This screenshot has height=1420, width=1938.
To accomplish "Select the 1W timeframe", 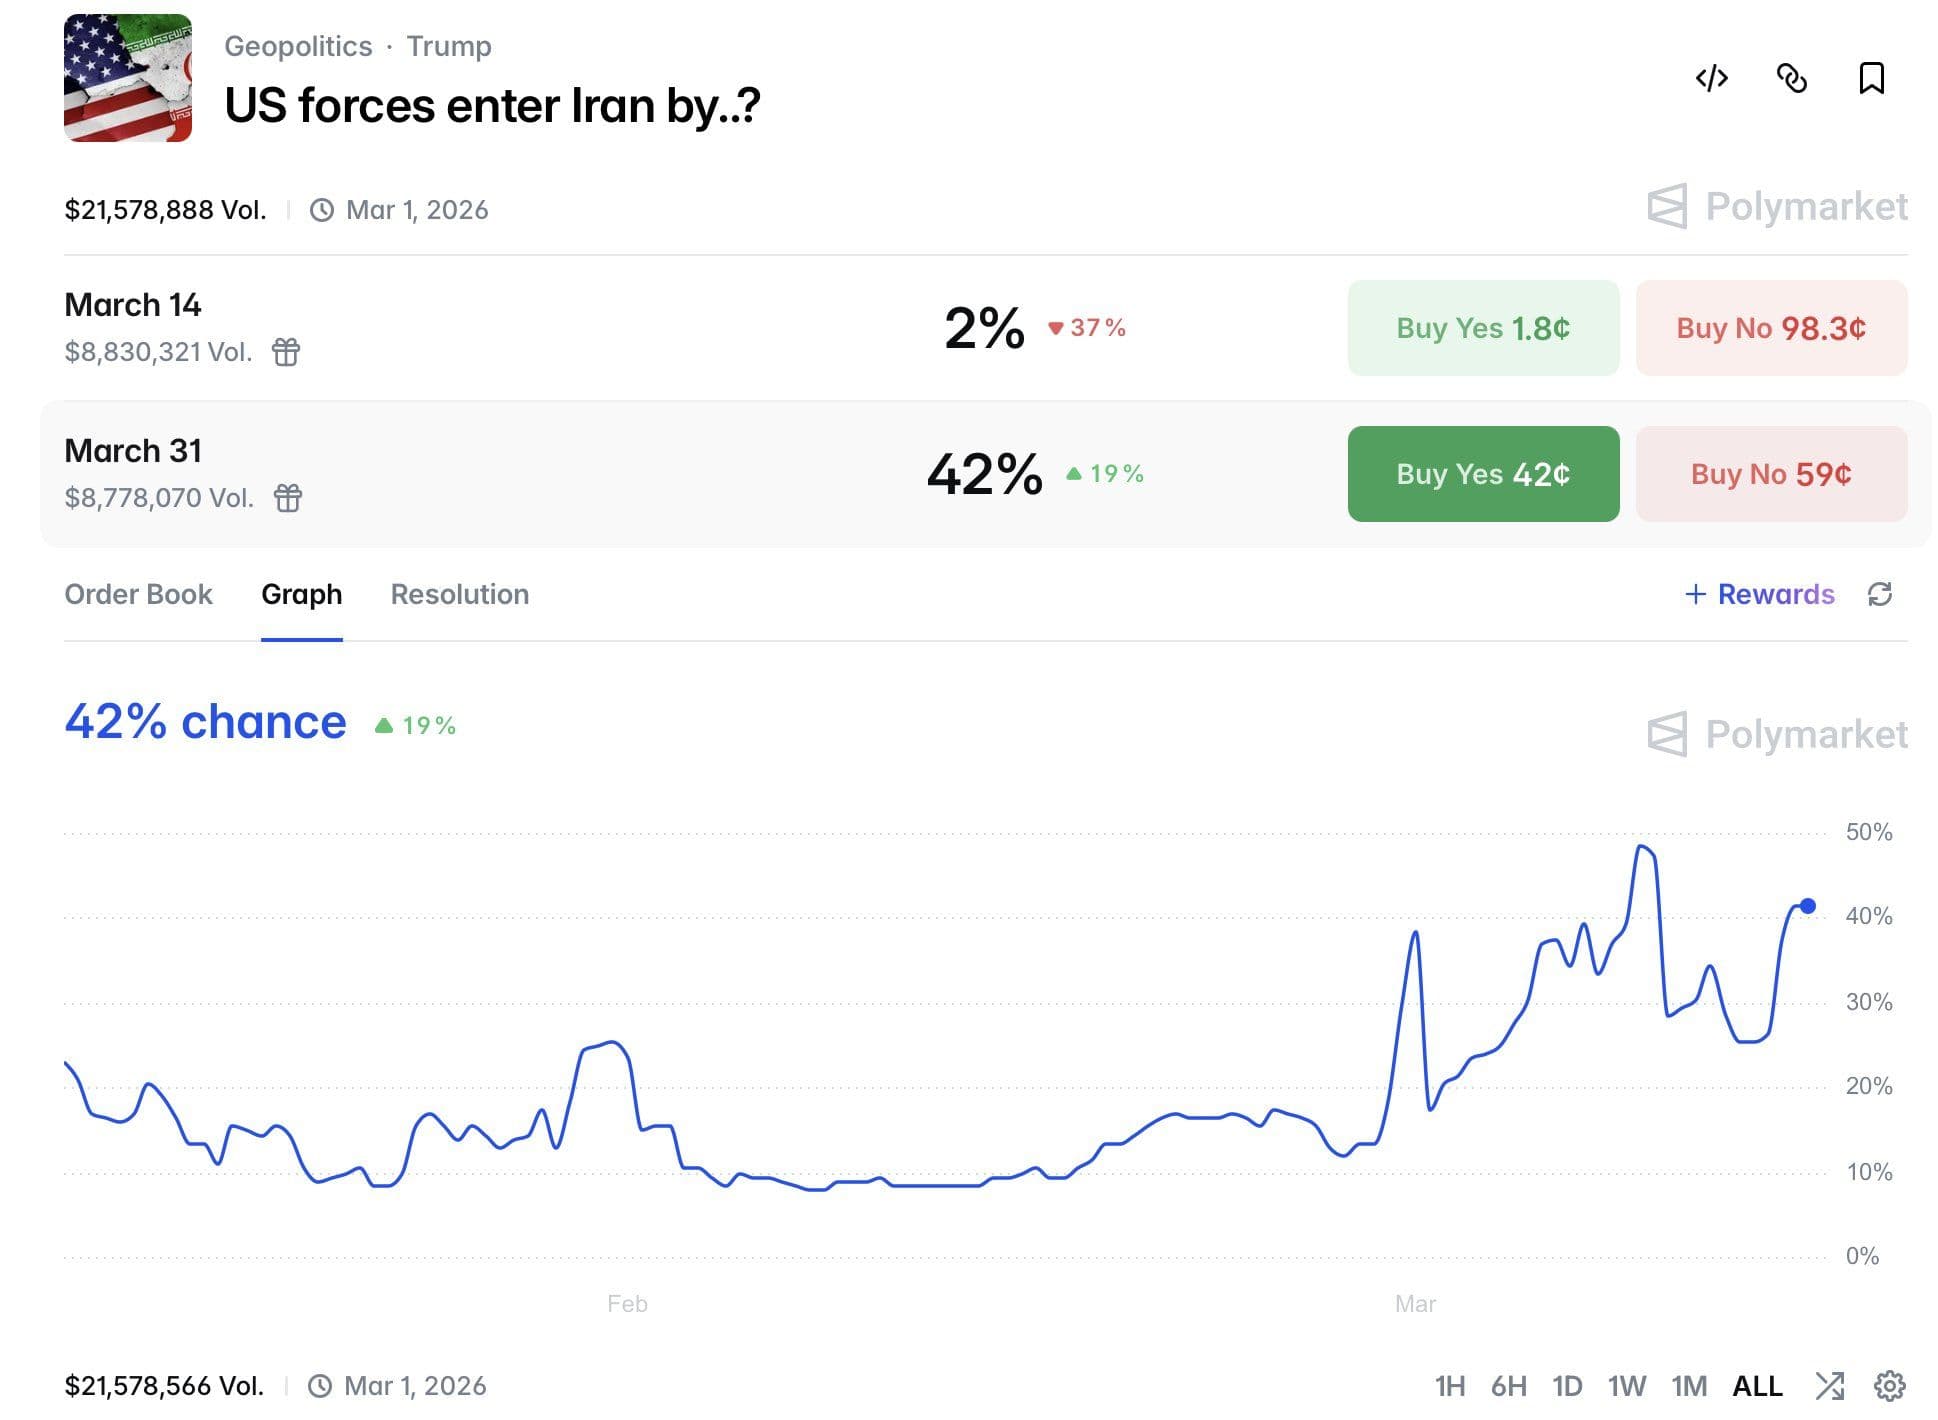I will [x=1626, y=1386].
